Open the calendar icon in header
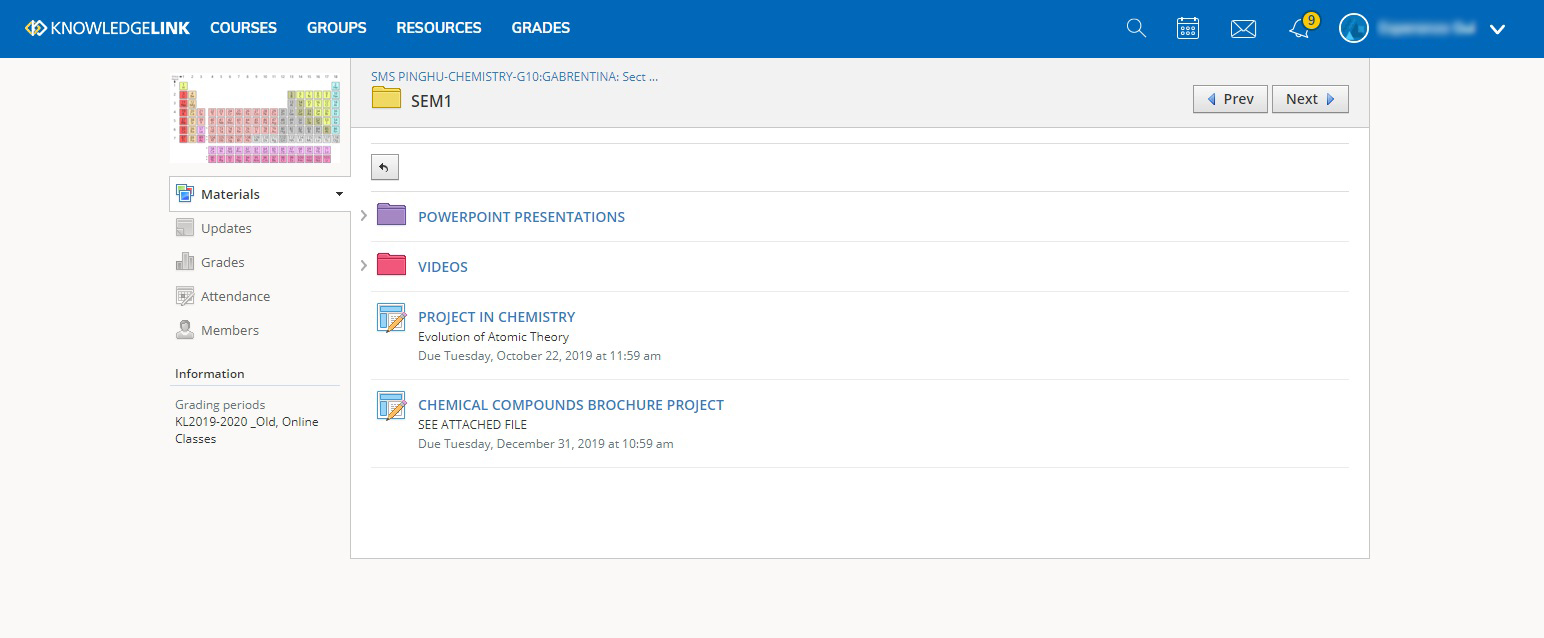Viewport: 1544px width, 638px height. pyautogui.click(x=1188, y=28)
